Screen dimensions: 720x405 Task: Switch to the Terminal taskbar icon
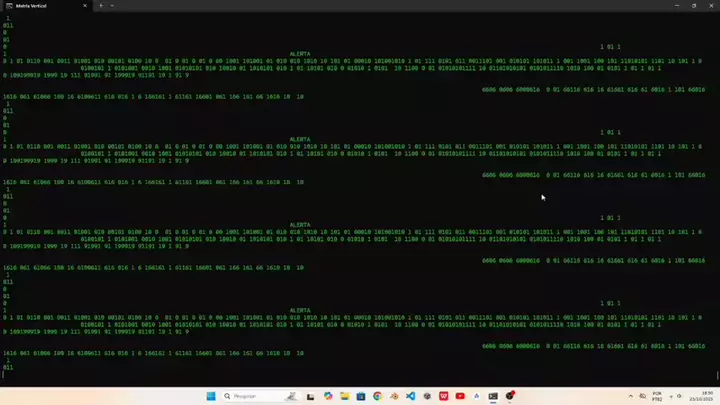click(493, 396)
